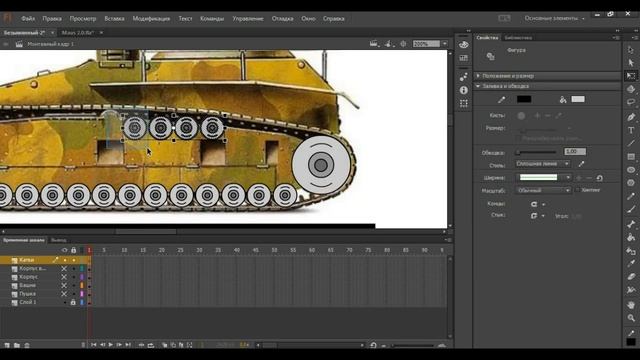Select the Eyedropper tool
This screenshot has height=360, width=640.
pyautogui.click(x=631, y=264)
